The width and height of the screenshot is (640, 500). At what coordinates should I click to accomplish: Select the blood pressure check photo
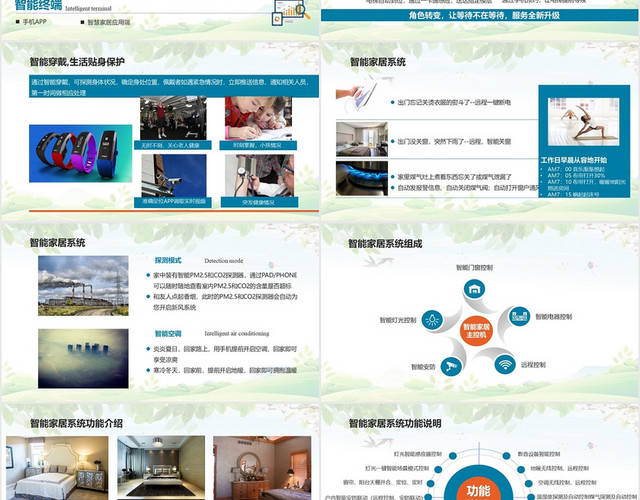coord(259,176)
